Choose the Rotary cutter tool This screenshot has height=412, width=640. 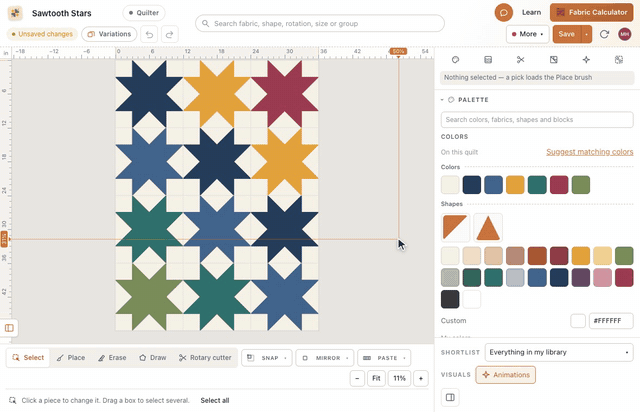tap(205, 358)
